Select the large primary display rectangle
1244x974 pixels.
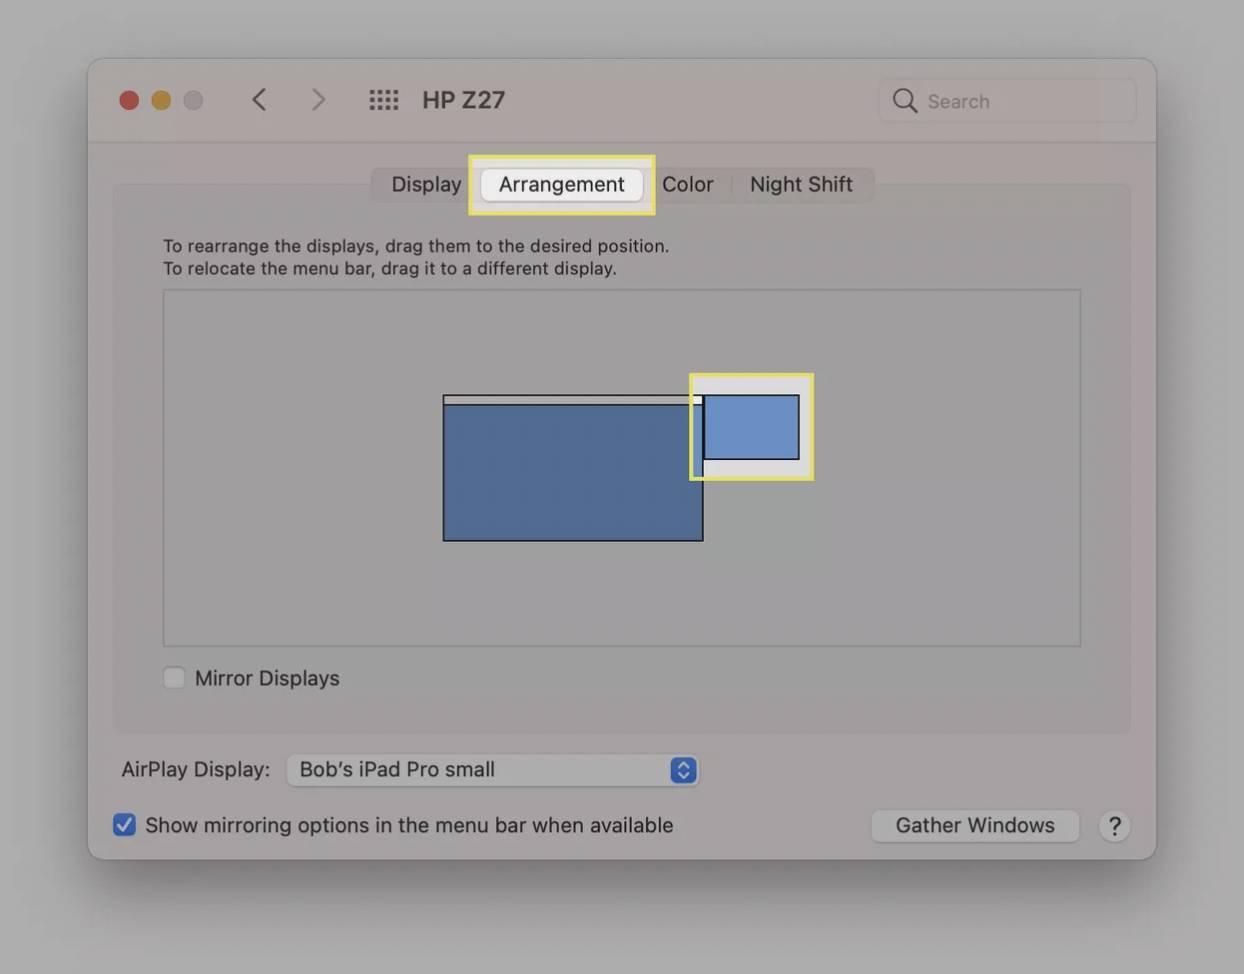[572, 472]
